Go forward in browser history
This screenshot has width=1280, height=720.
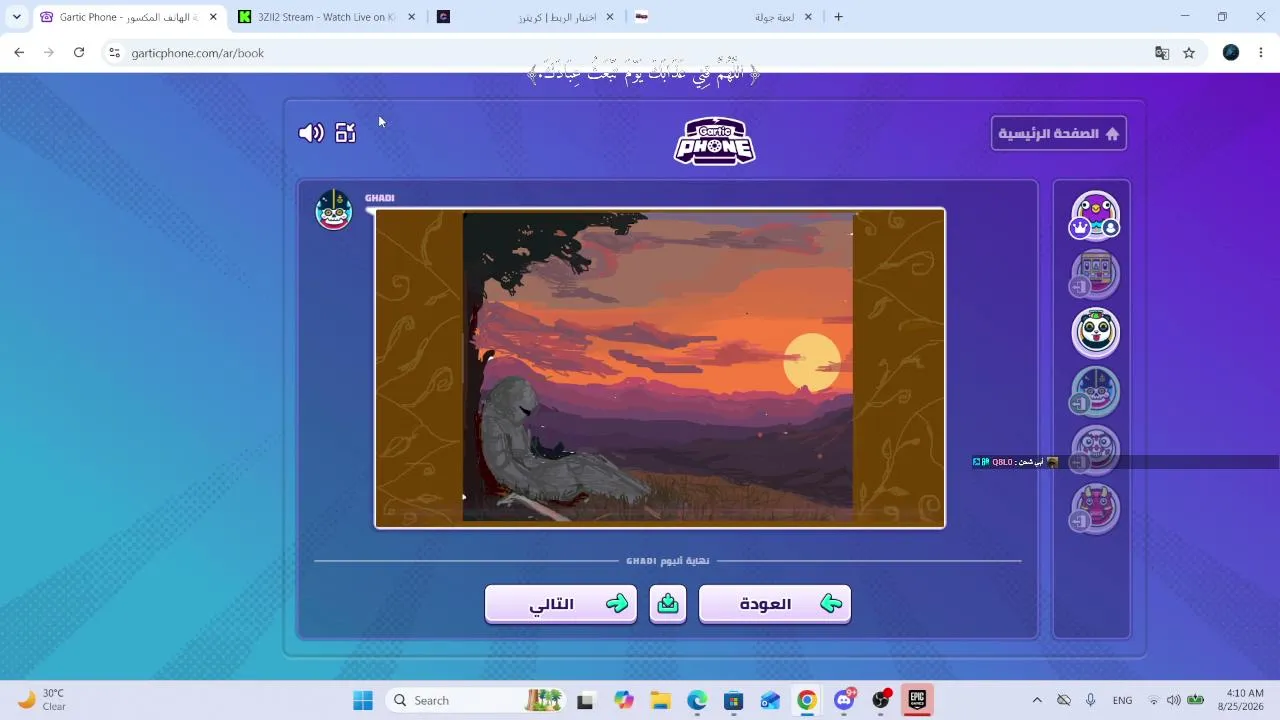tap(48, 53)
